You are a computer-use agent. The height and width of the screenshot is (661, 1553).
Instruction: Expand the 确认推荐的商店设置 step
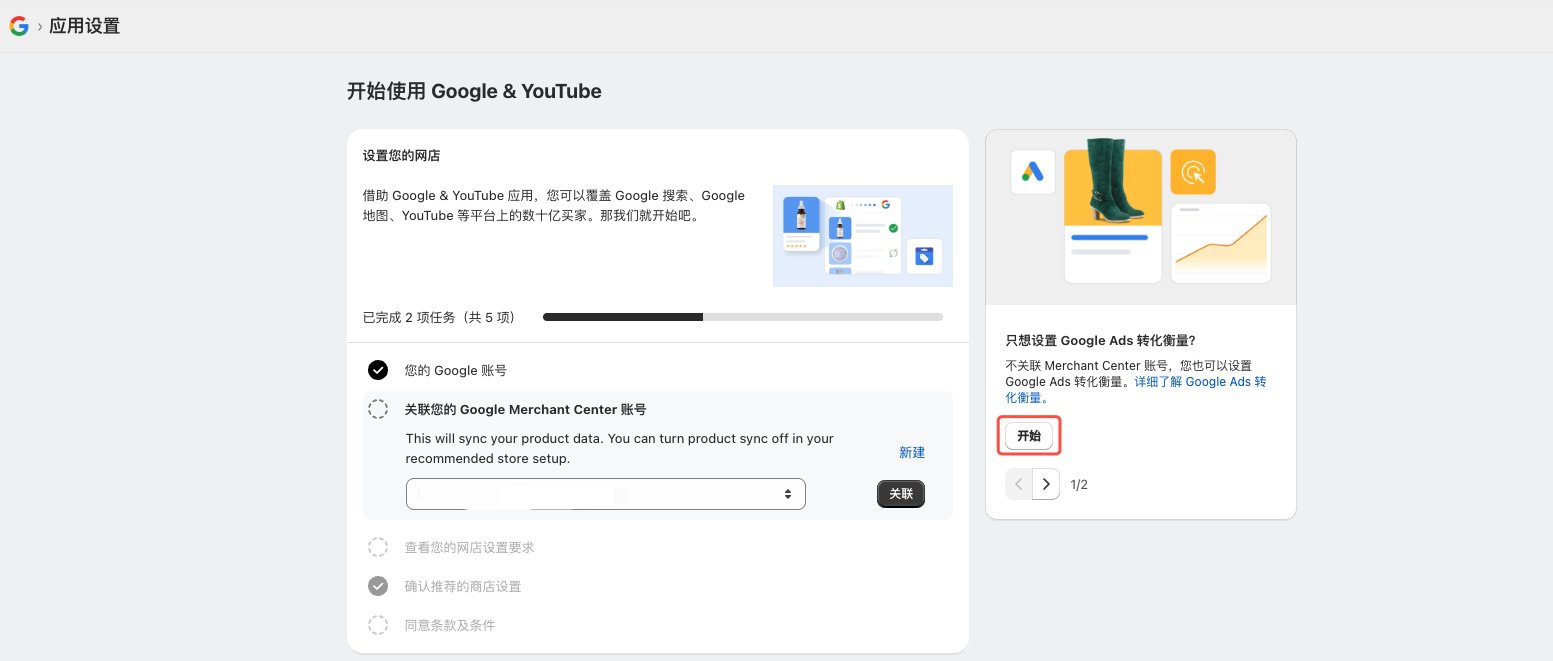463,586
